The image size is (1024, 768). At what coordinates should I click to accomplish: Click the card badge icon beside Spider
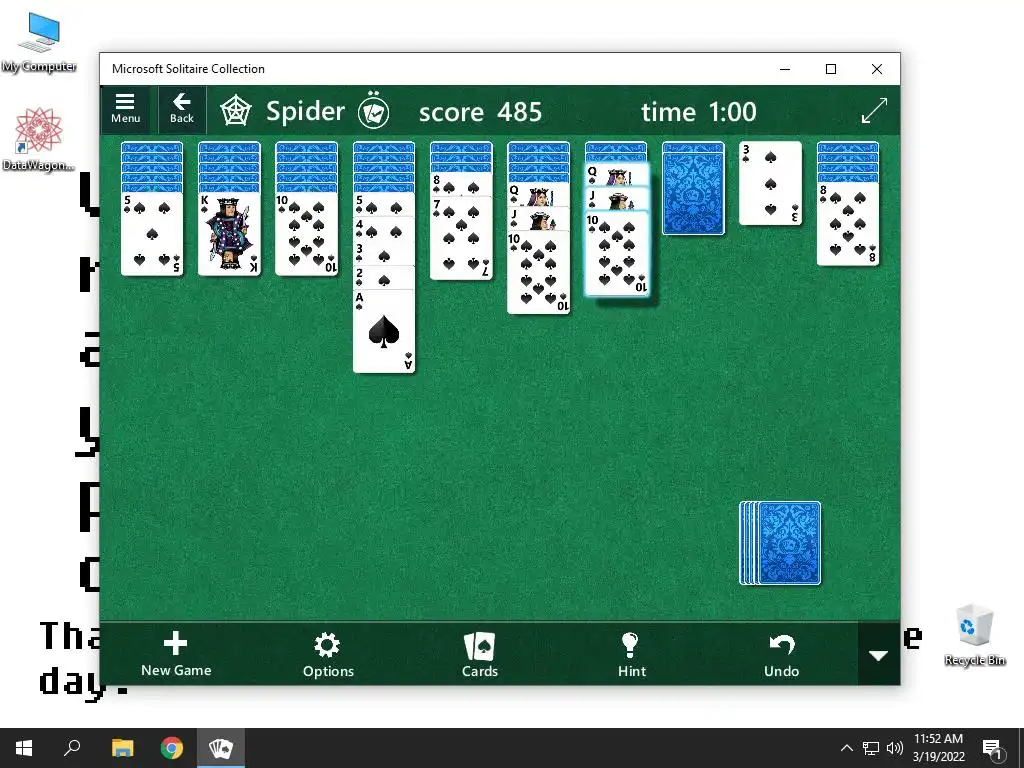374,112
